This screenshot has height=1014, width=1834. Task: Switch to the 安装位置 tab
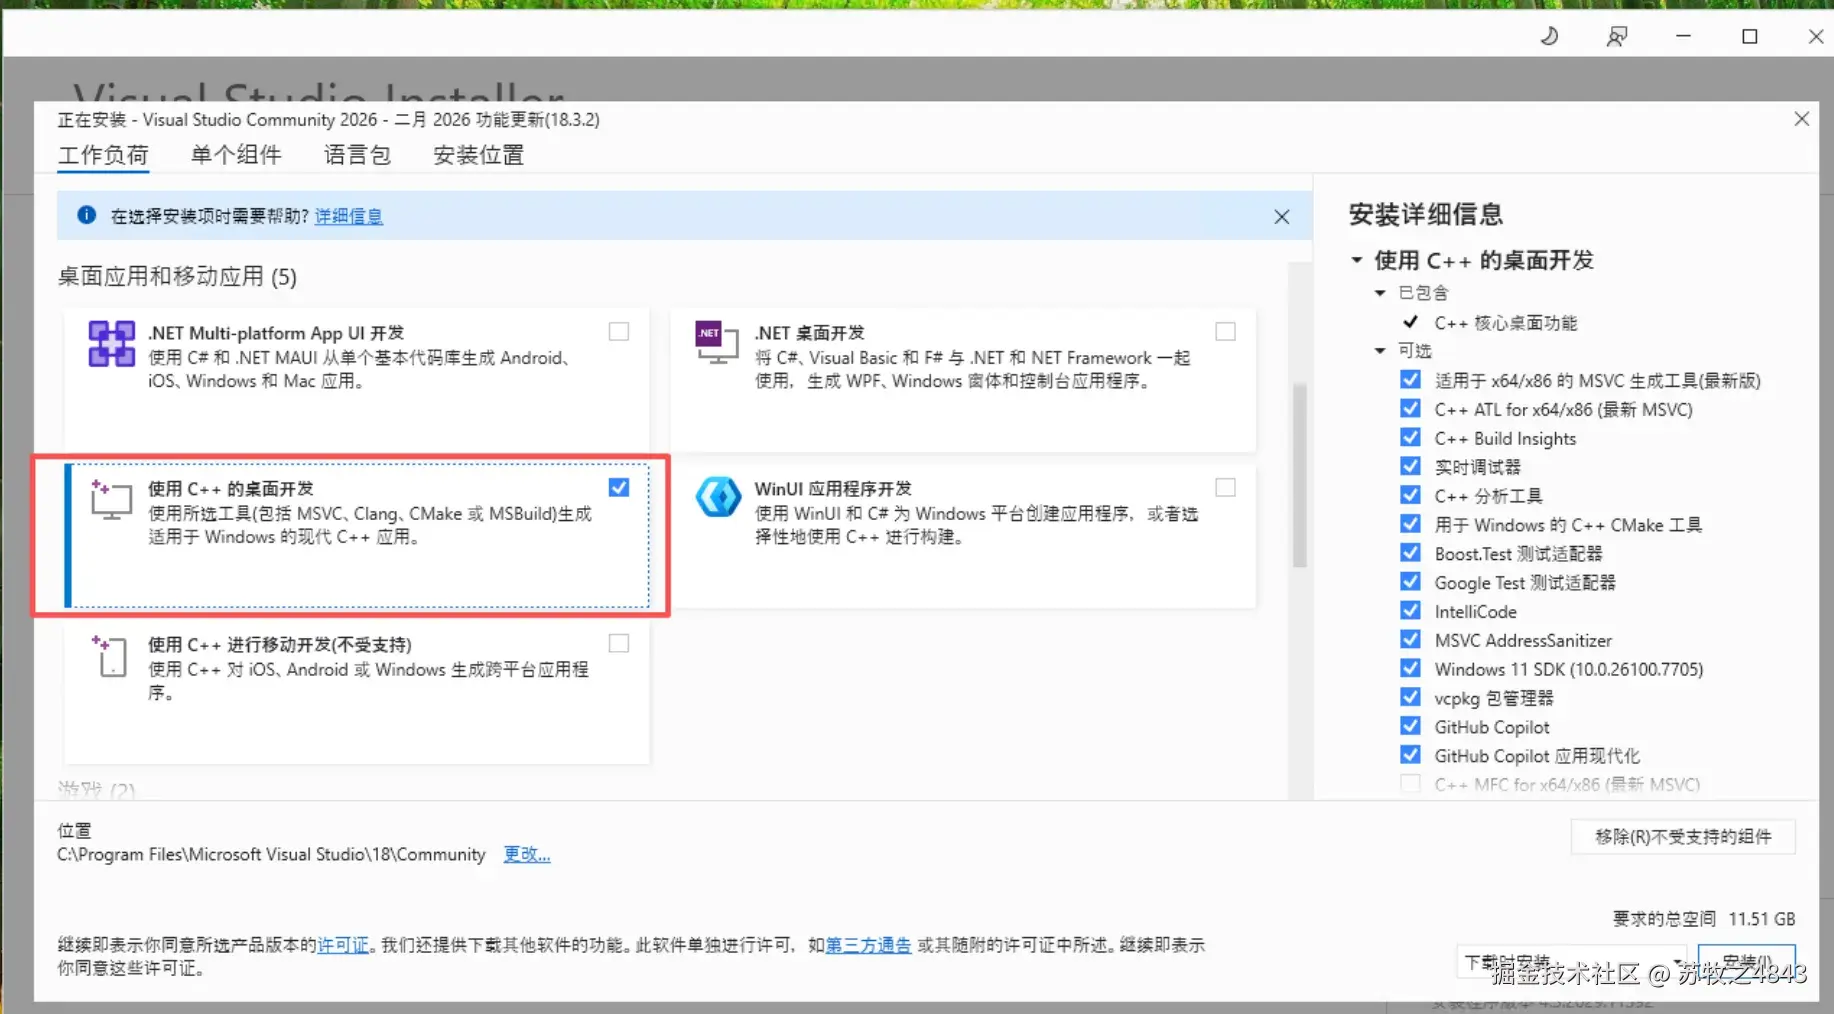[478, 155]
